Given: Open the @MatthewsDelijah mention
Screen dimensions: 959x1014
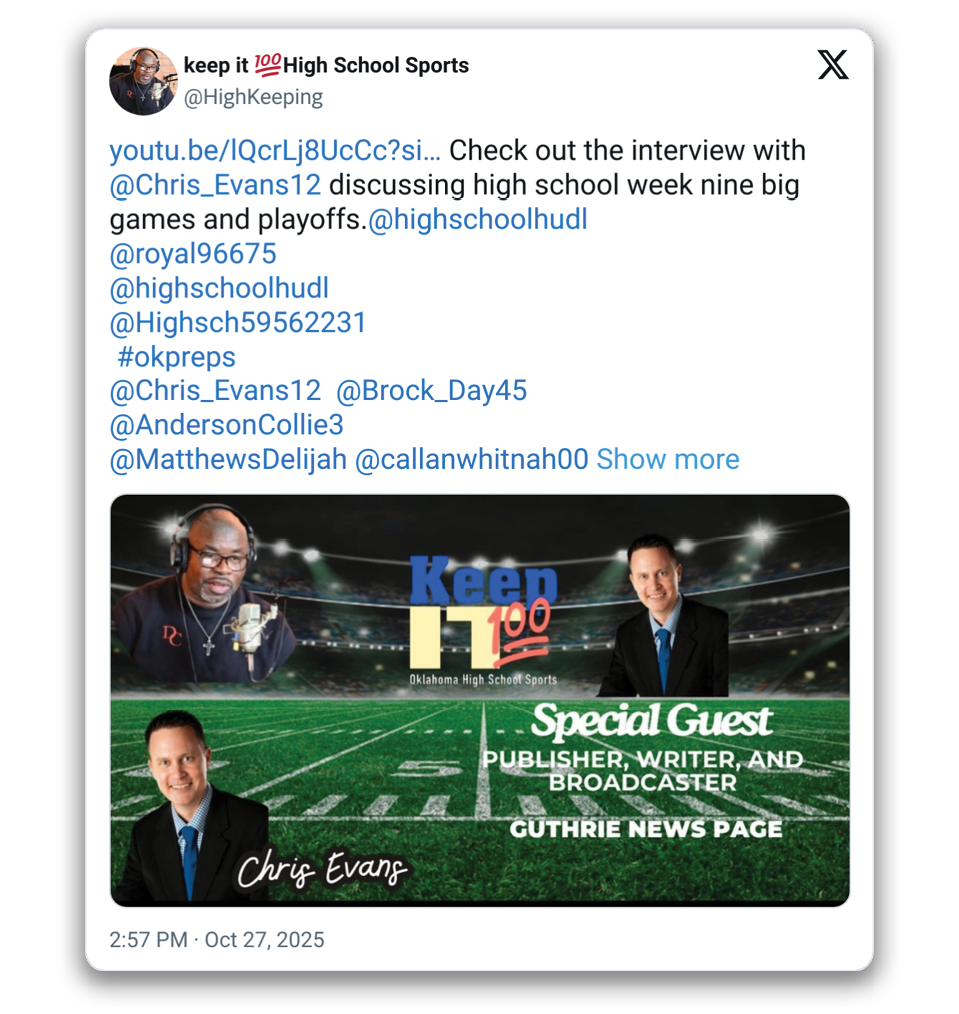Looking at the screenshot, I should point(228,459).
